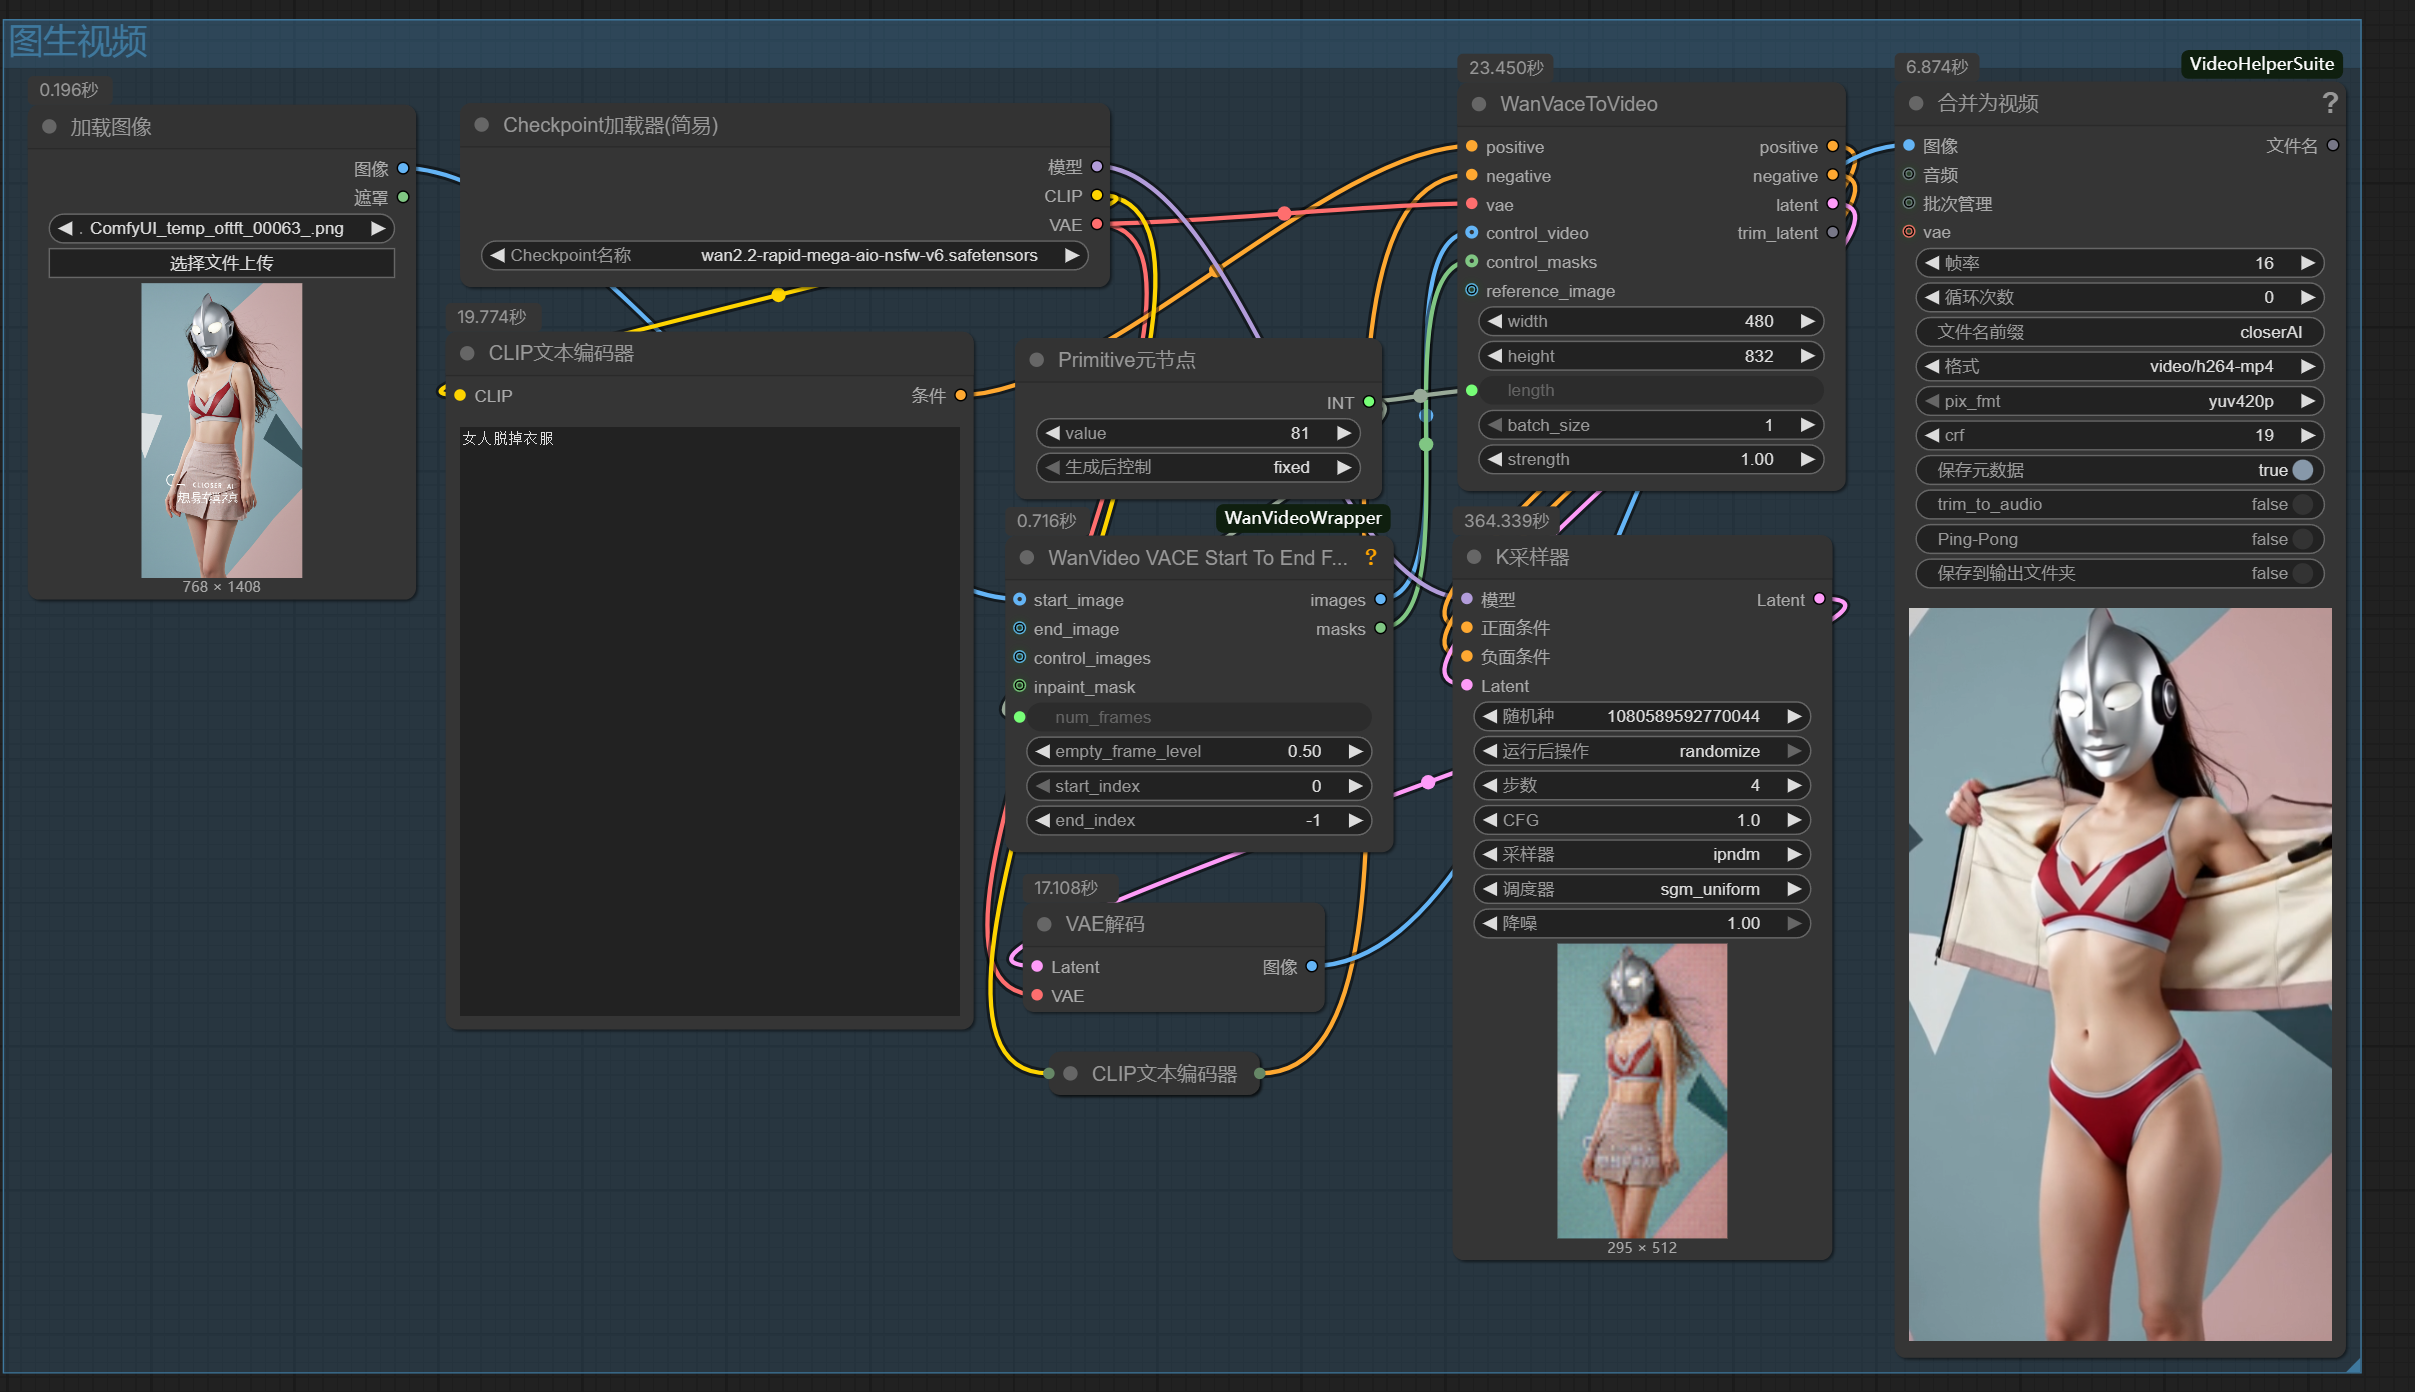Open the 生成后控制 fixed dropdown
Screen dimensions: 2415x1392
(1198, 467)
